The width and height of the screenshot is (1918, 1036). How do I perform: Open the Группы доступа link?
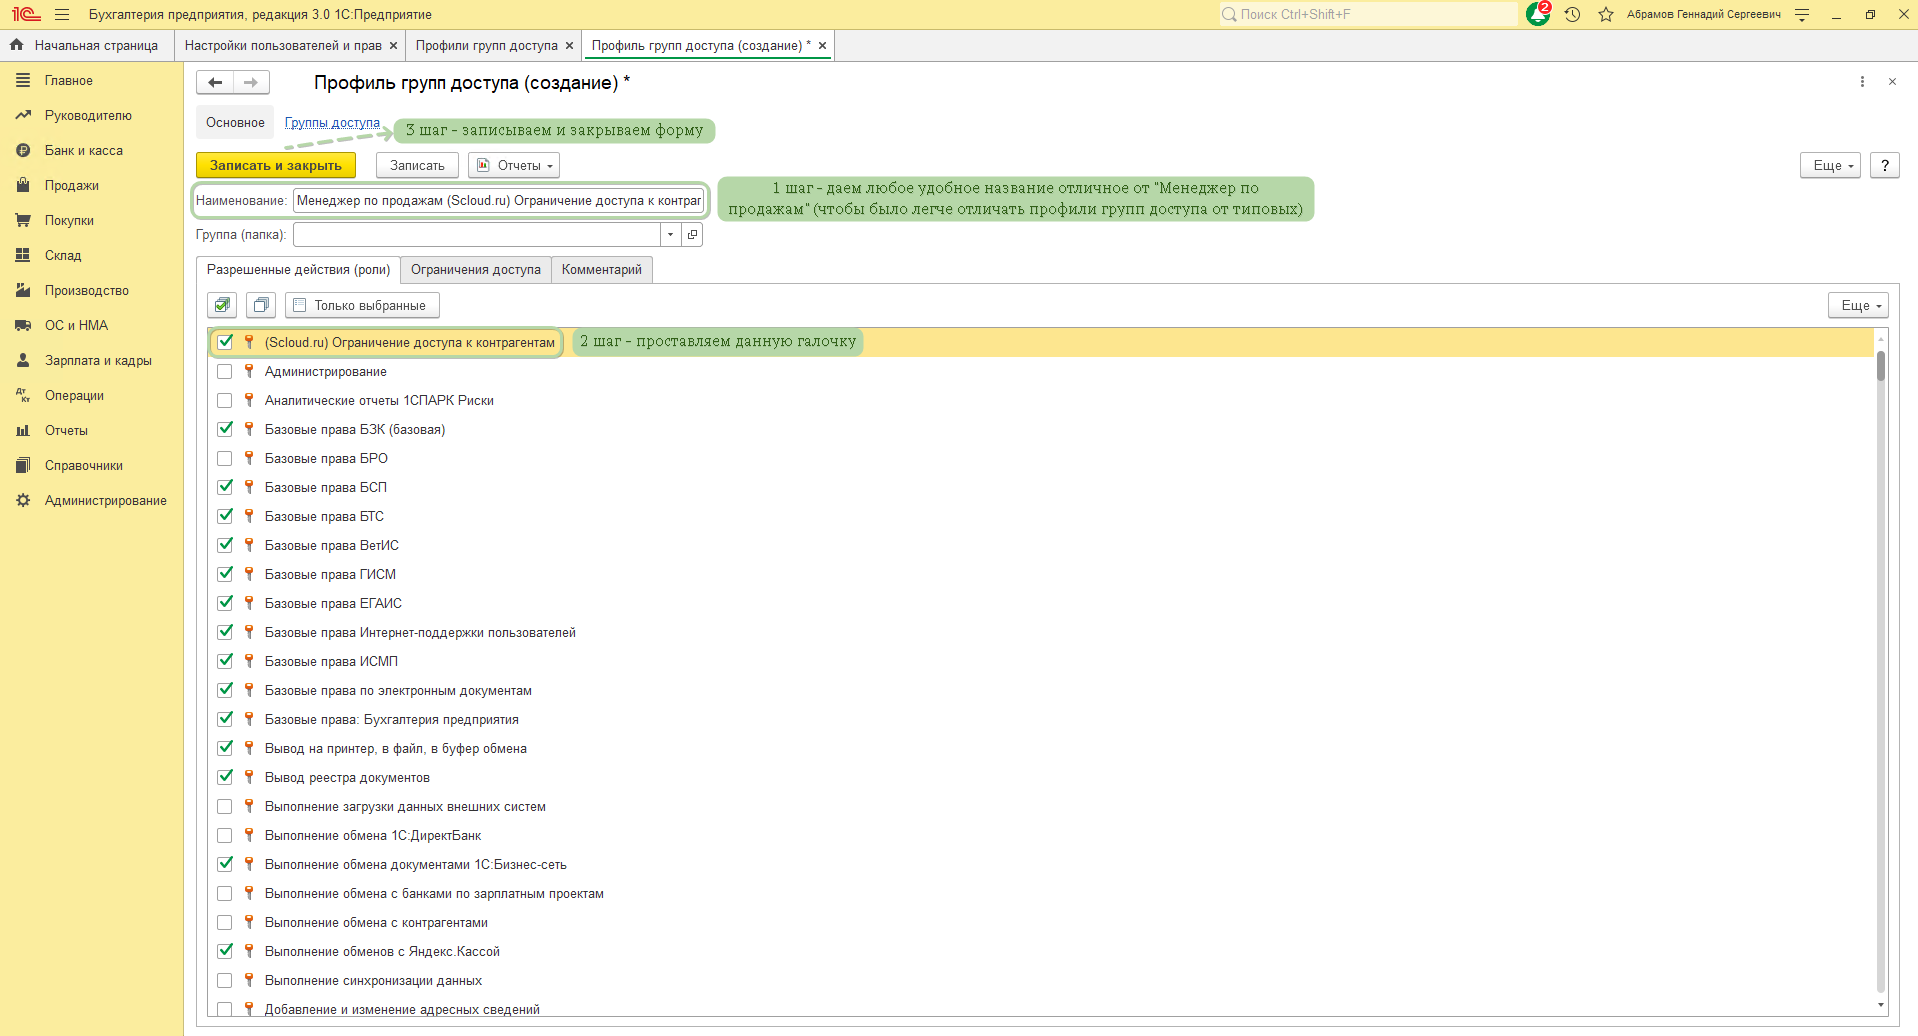[x=332, y=123]
